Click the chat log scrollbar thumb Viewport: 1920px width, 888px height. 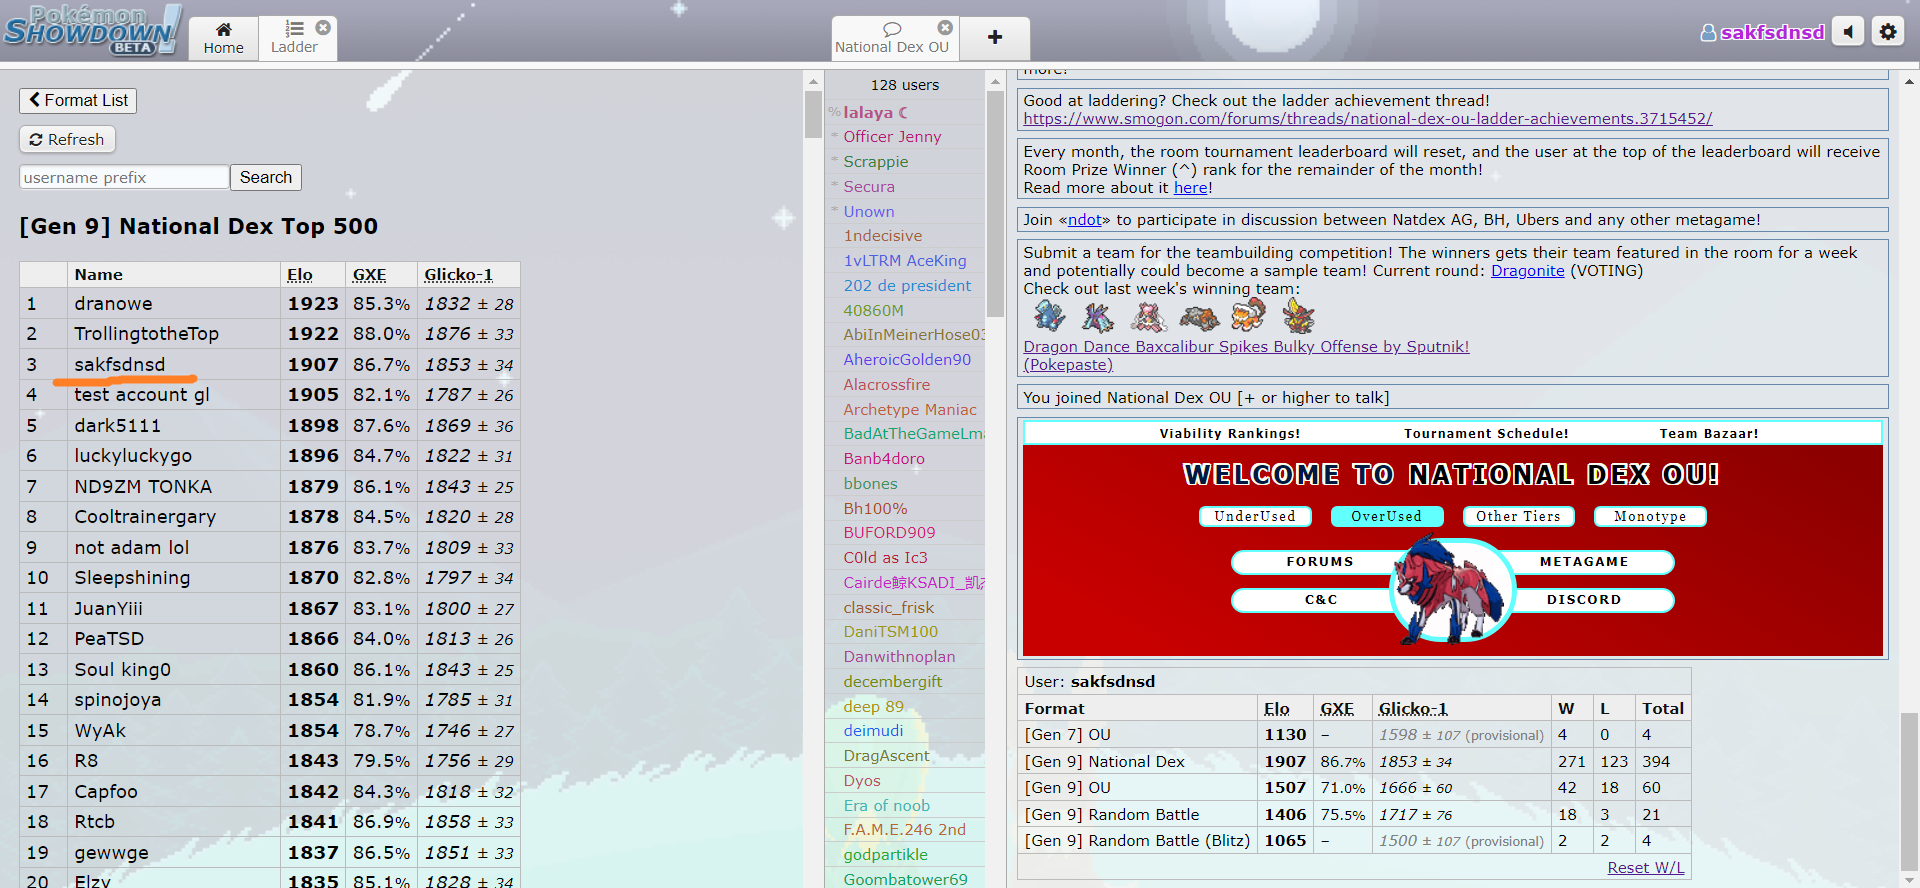(x=1909, y=793)
